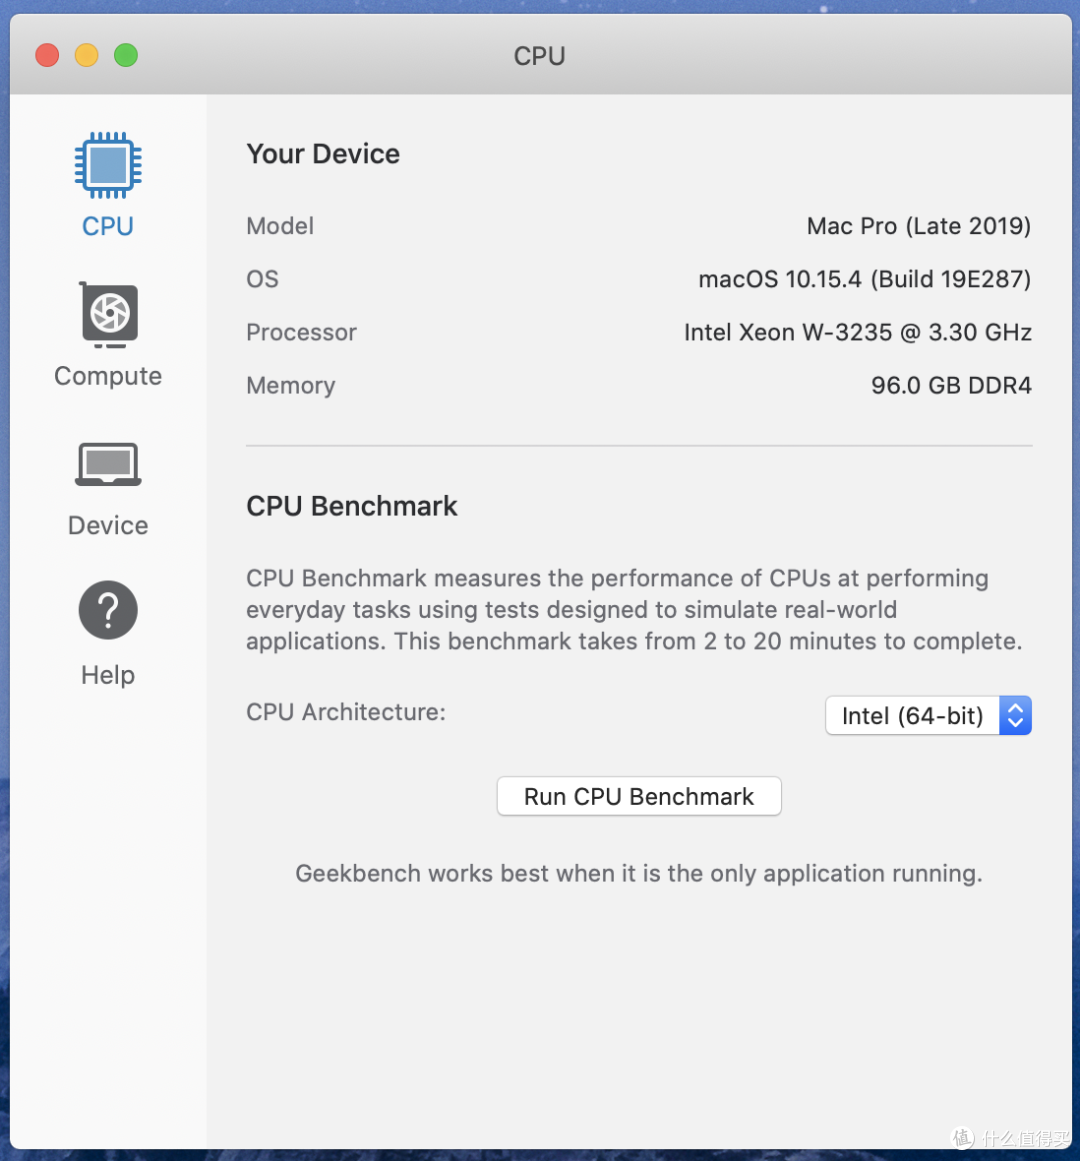Close the CPU window with red button
This screenshot has height=1161, width=1080.
point(47,56)
